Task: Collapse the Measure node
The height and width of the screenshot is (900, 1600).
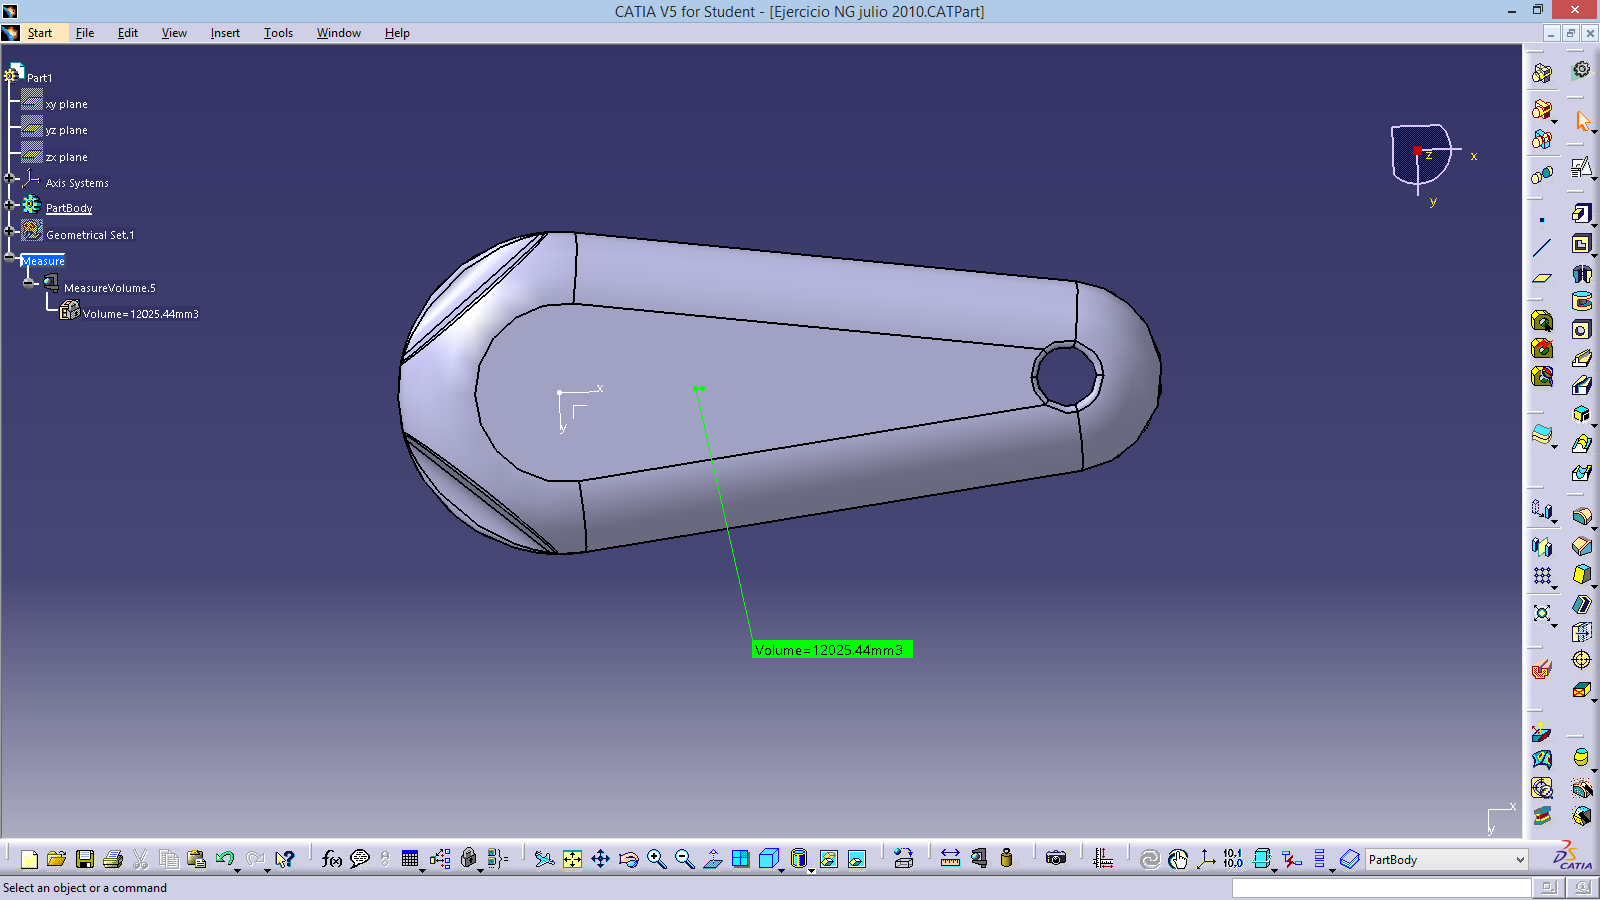Action: [10, 257]
